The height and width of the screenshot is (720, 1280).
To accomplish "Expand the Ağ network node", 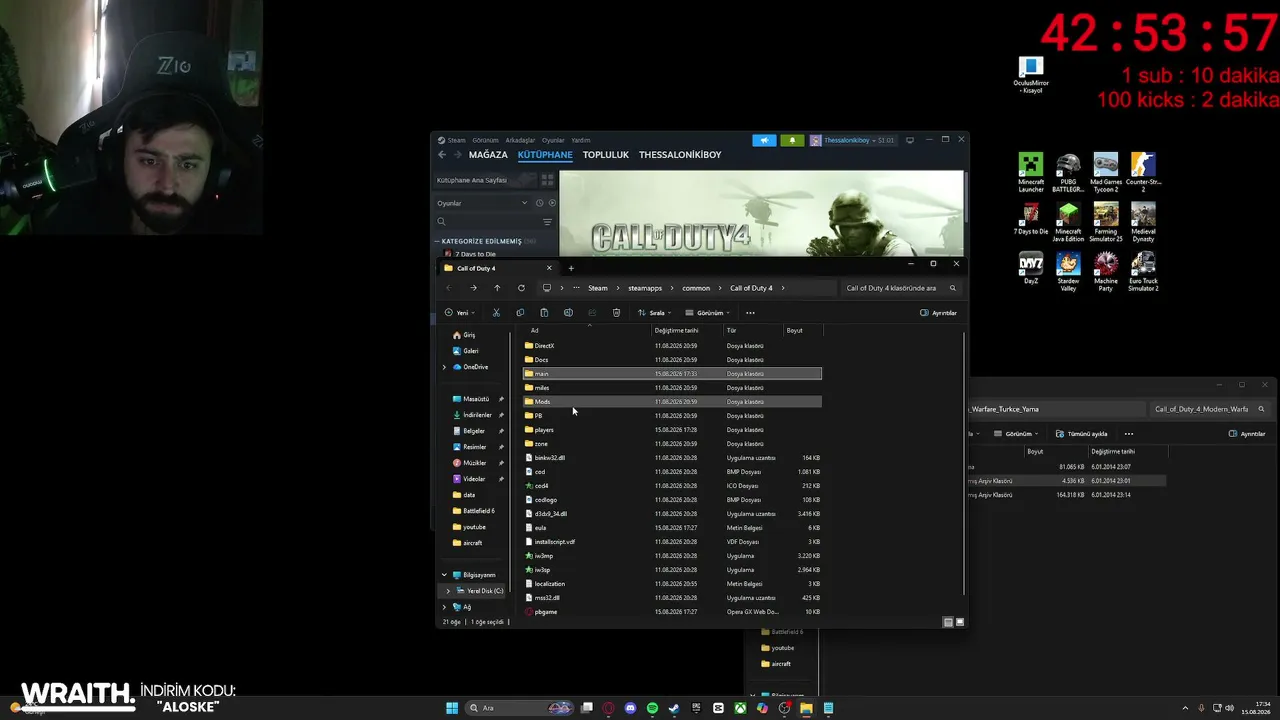I will [444, 607].
